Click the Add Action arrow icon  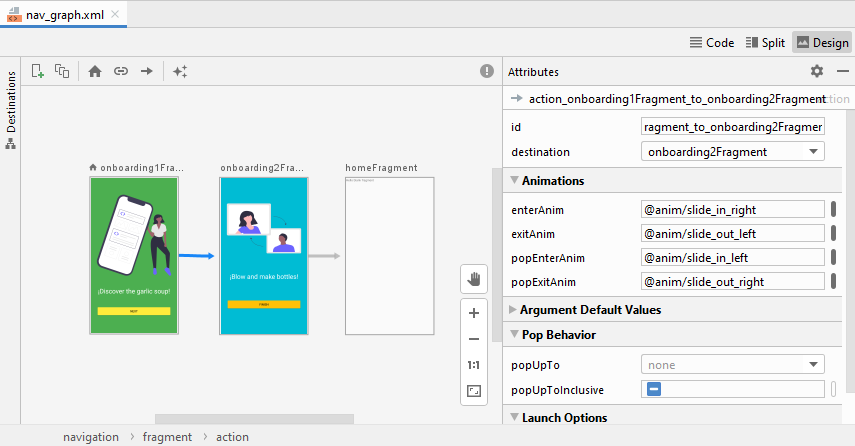[x=146, y=71]
